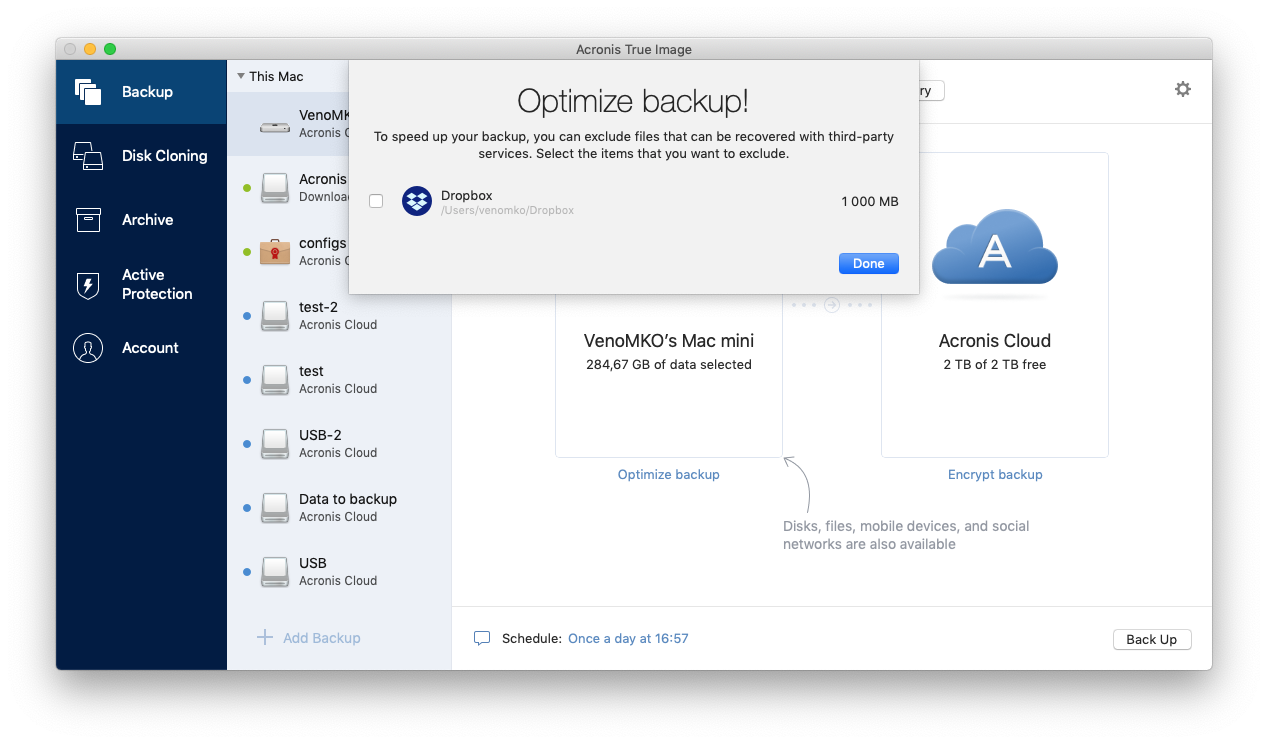Choose the USB-2 backup in list
The width and height of the screenshot is (1268, 744).
click(x=338, y=444)
